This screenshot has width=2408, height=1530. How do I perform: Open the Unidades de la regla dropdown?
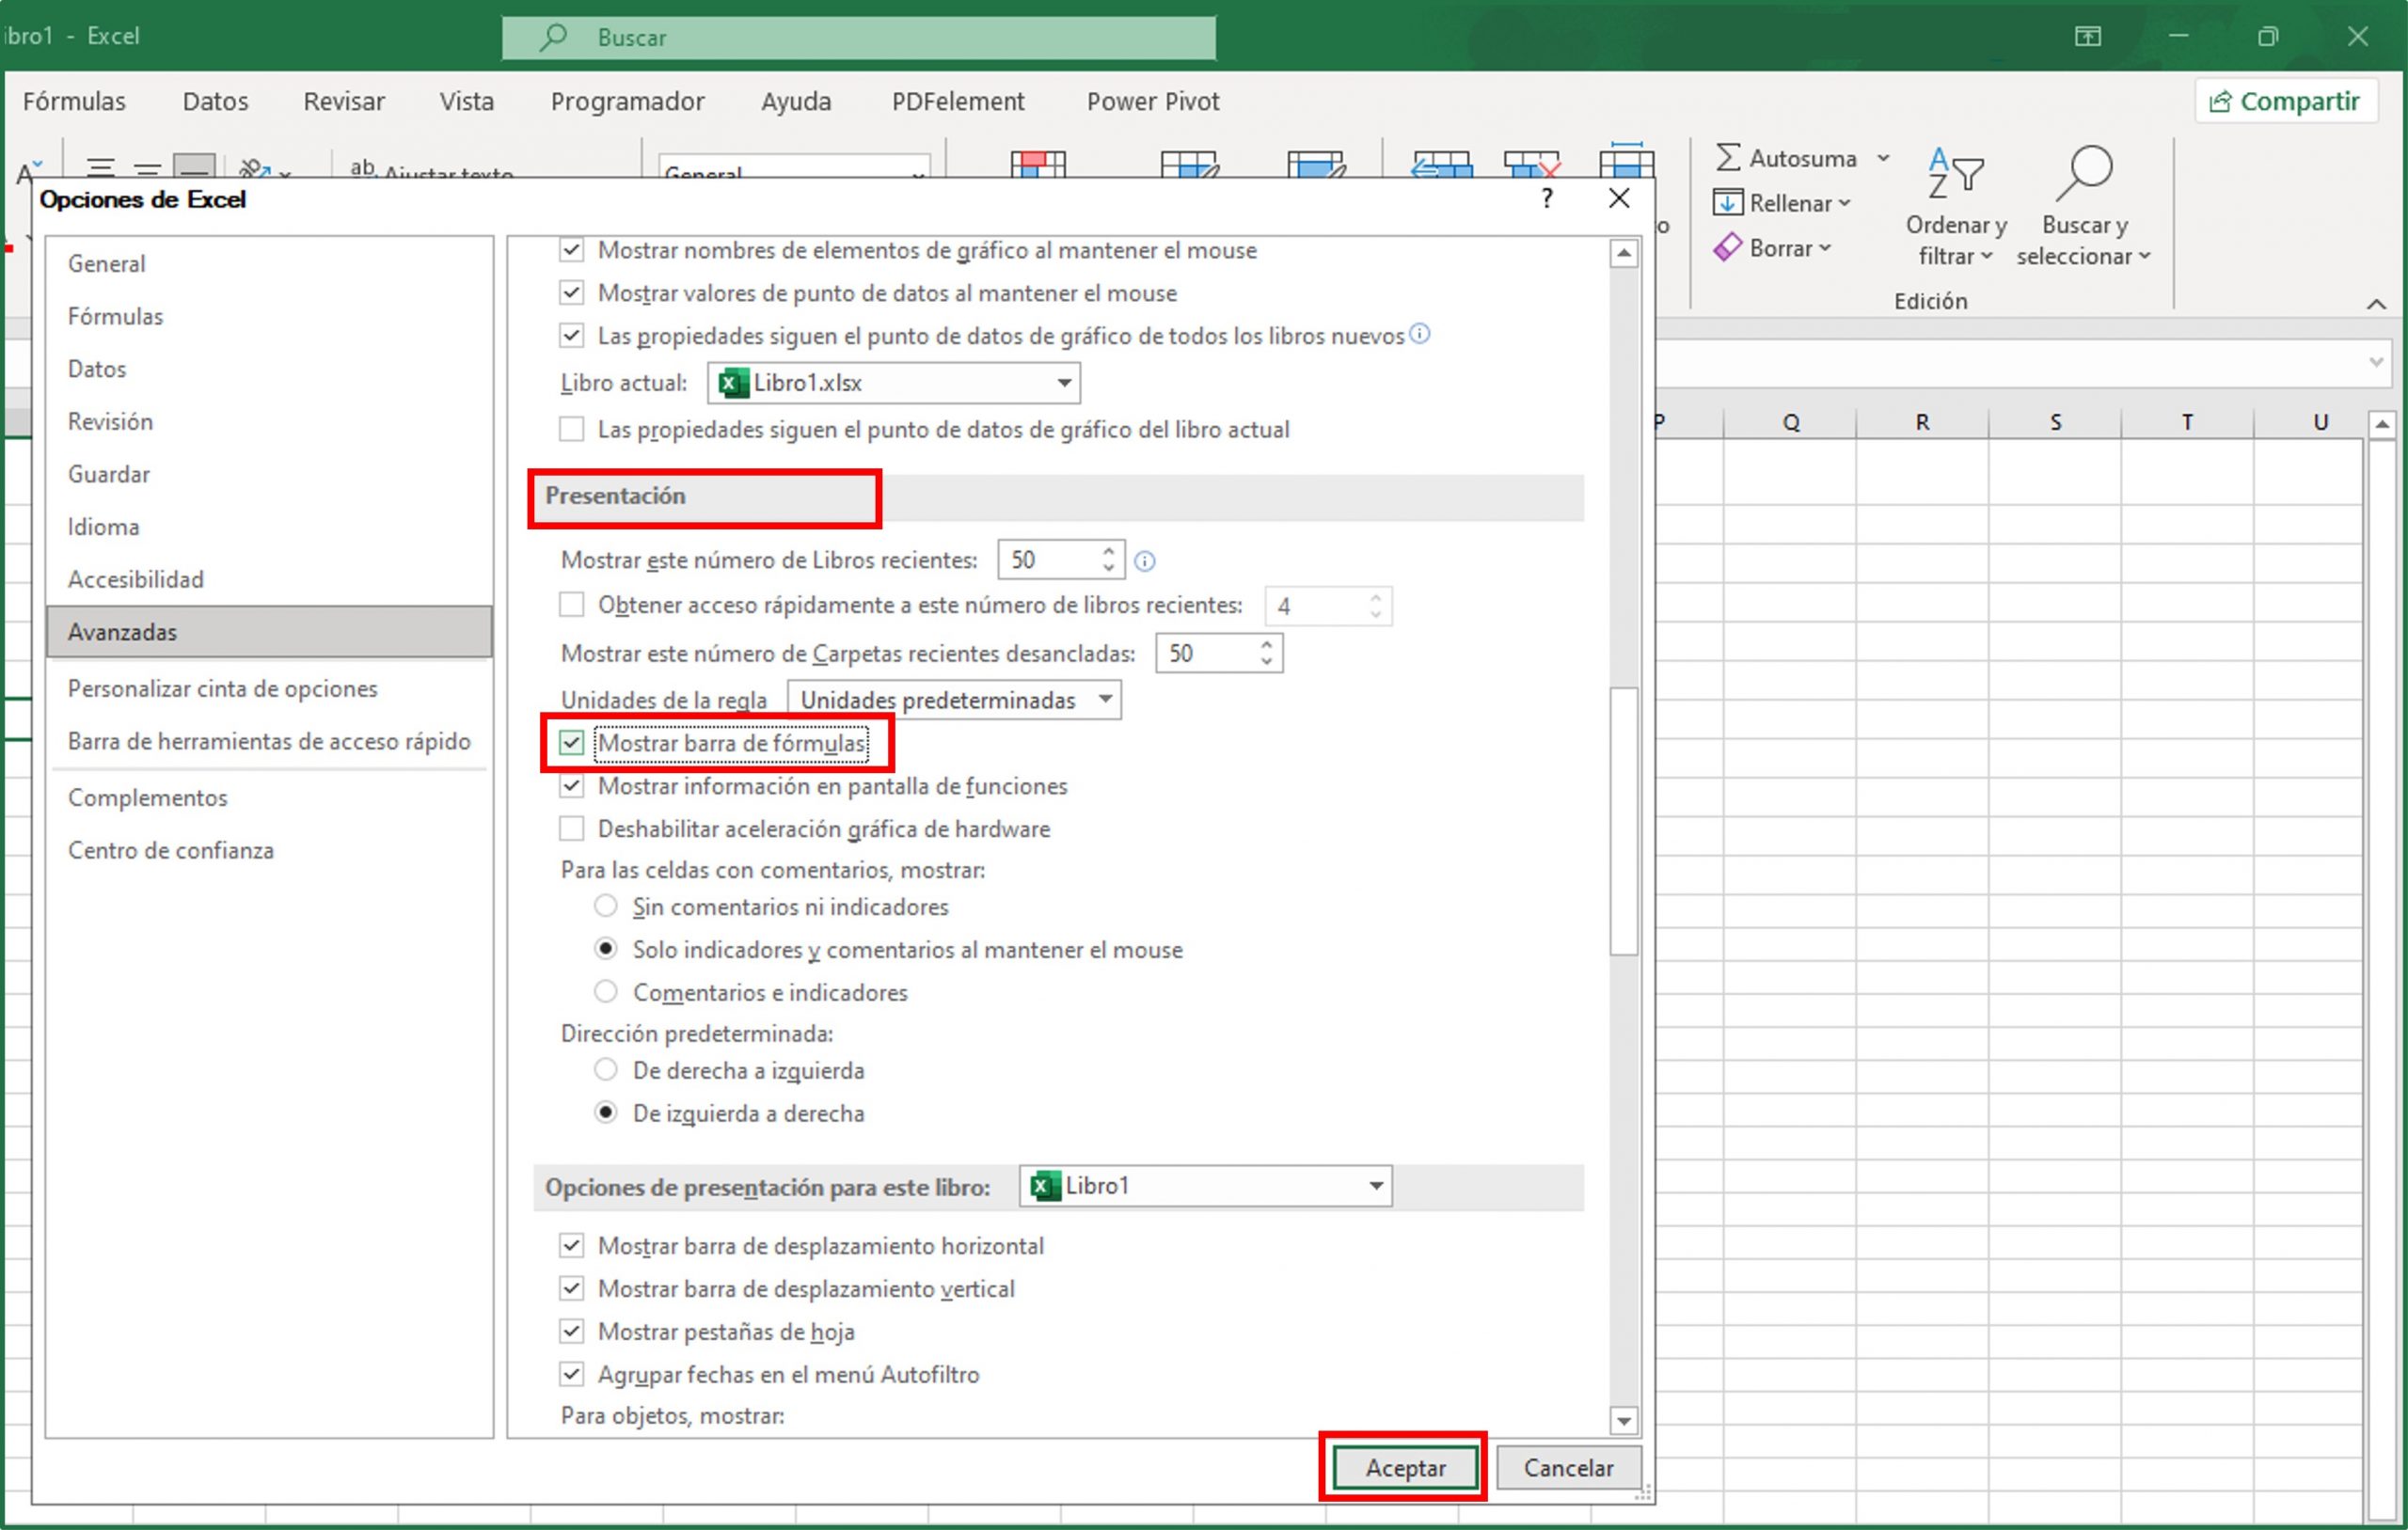tap(954, 700)
